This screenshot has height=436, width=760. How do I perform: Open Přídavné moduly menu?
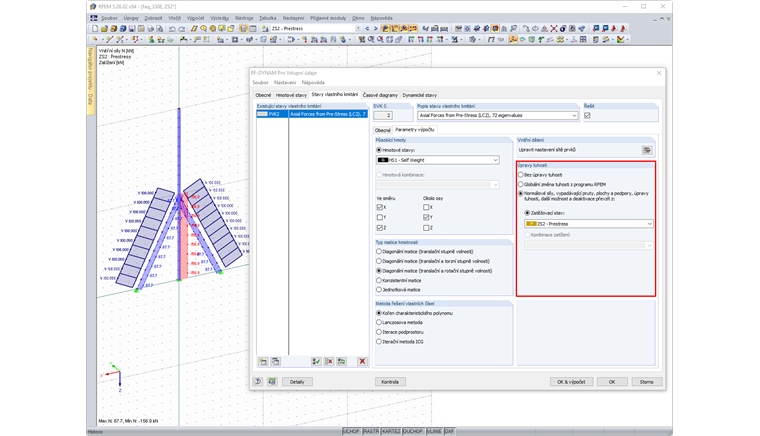[328, 18]
